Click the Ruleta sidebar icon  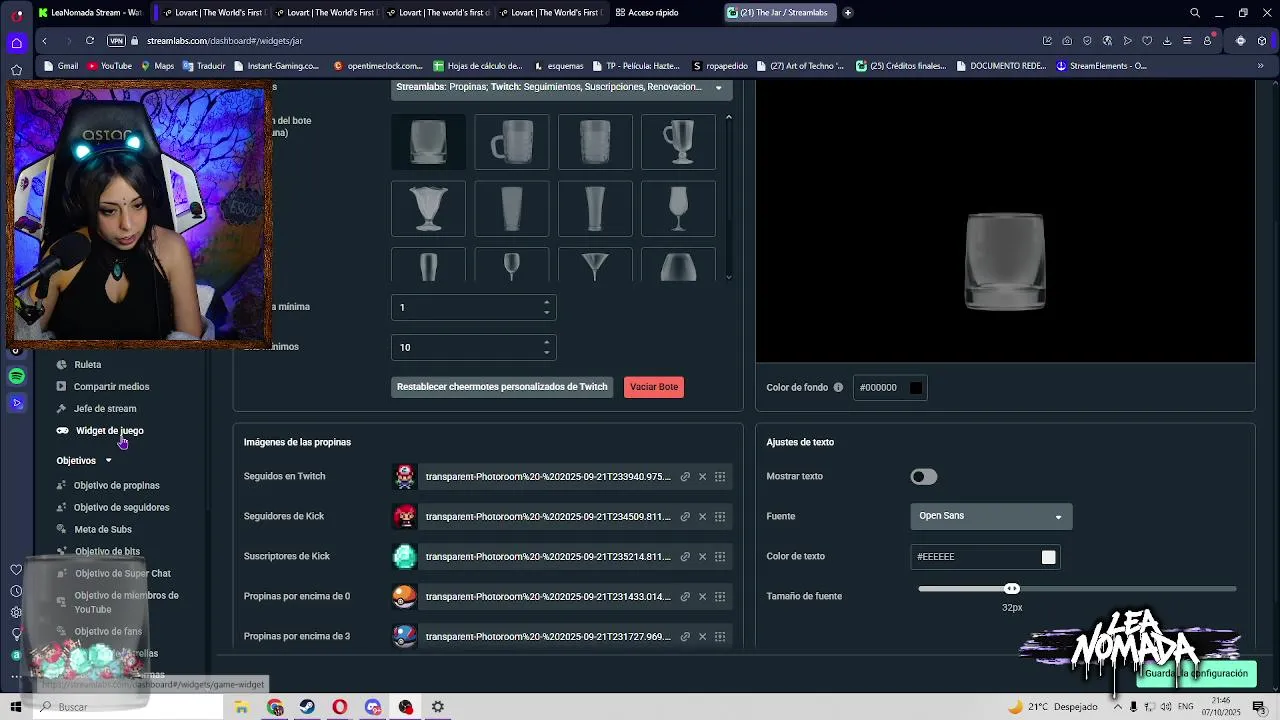[62, 364]
